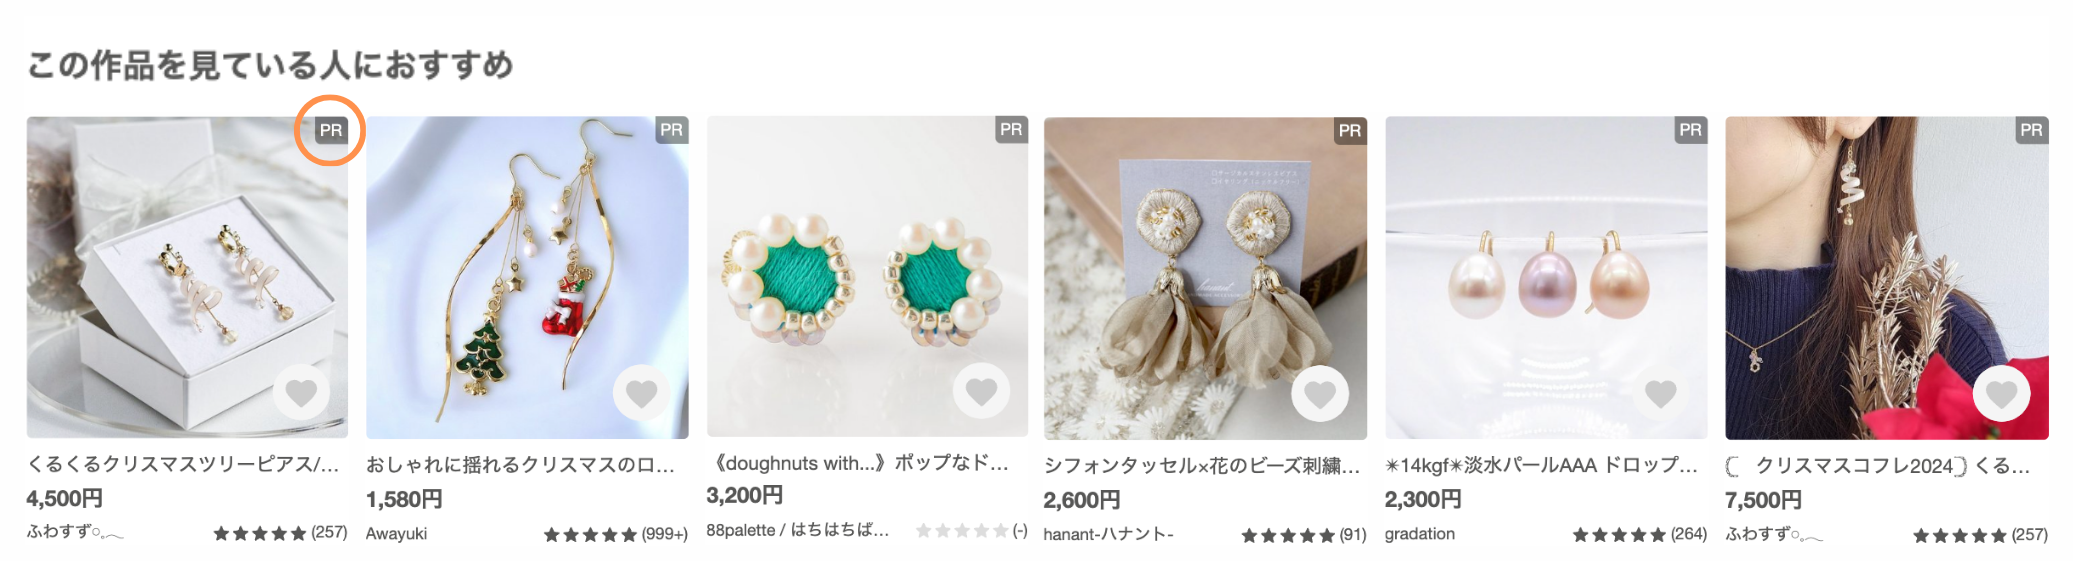Open the pink pearl drop earrings photo

click(x=1546, y=277)
